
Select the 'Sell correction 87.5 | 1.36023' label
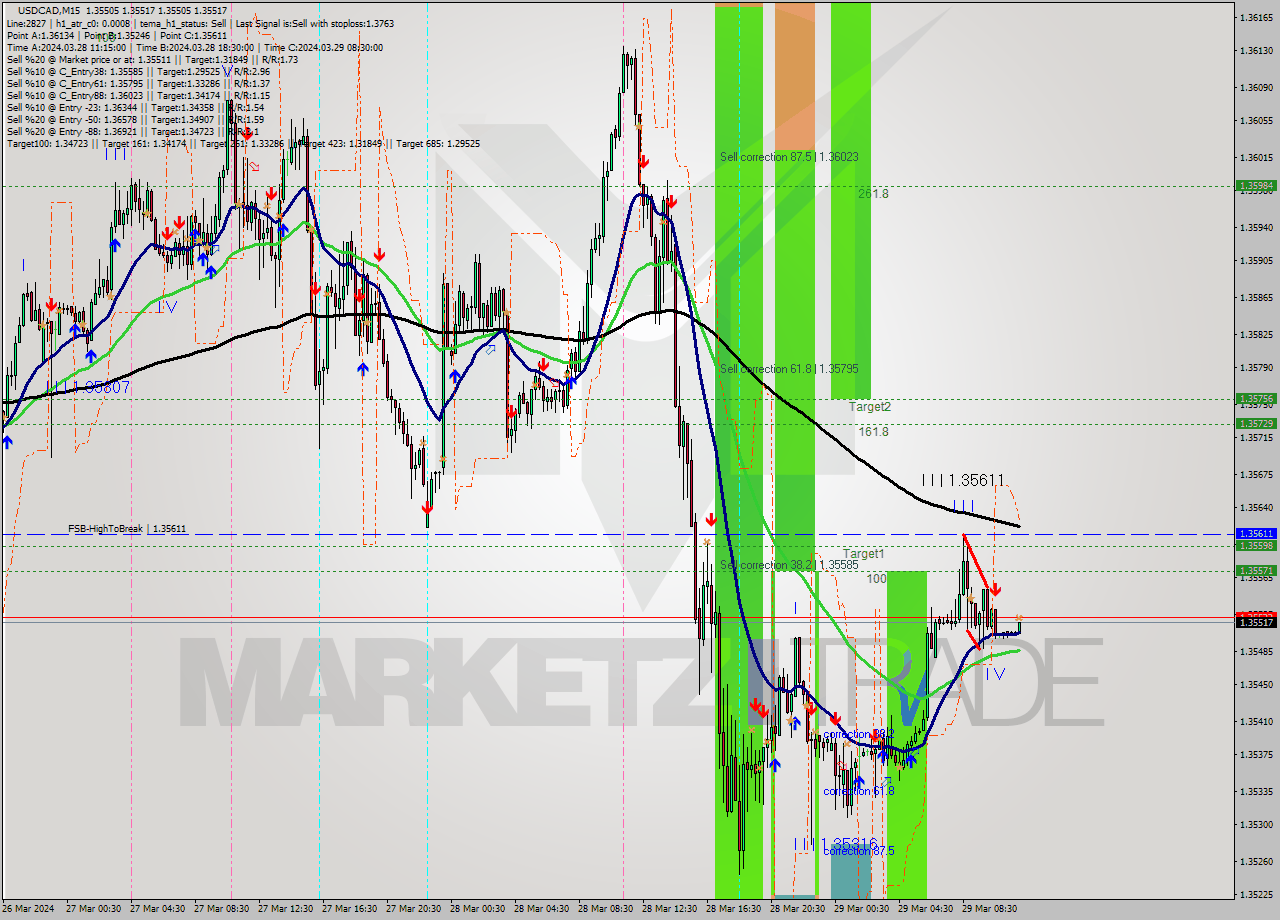(789, 157)
